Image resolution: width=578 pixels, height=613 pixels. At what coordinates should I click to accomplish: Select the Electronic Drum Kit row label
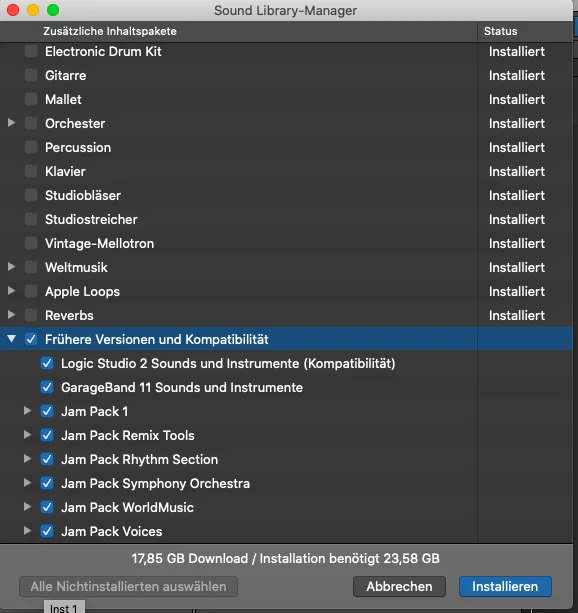point(103,51)
